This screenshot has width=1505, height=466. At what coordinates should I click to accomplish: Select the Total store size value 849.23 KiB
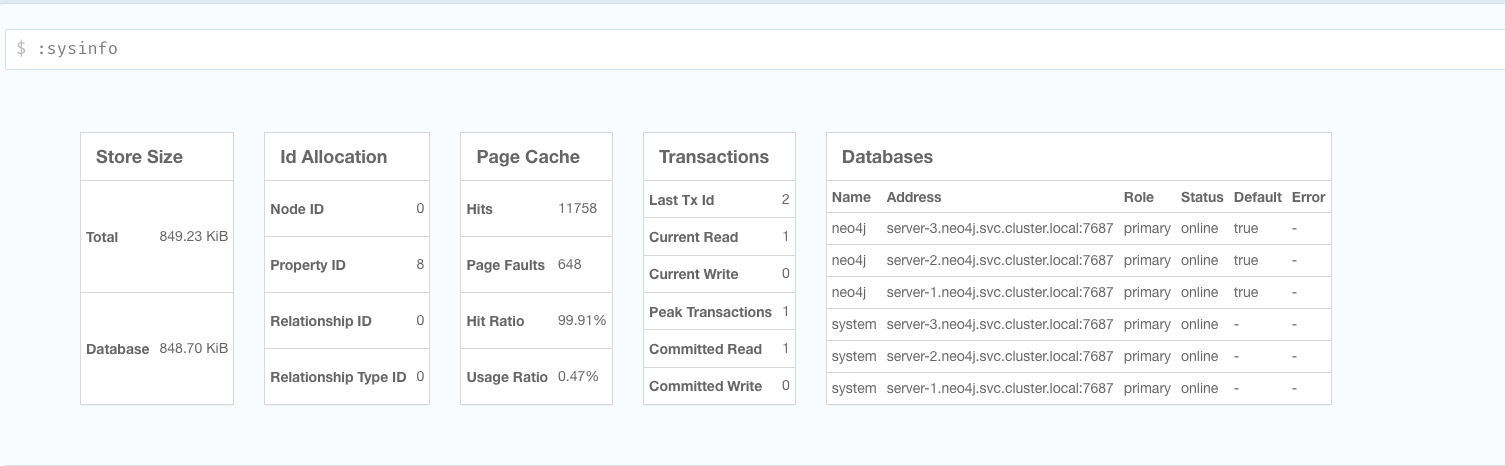(193, 237)
